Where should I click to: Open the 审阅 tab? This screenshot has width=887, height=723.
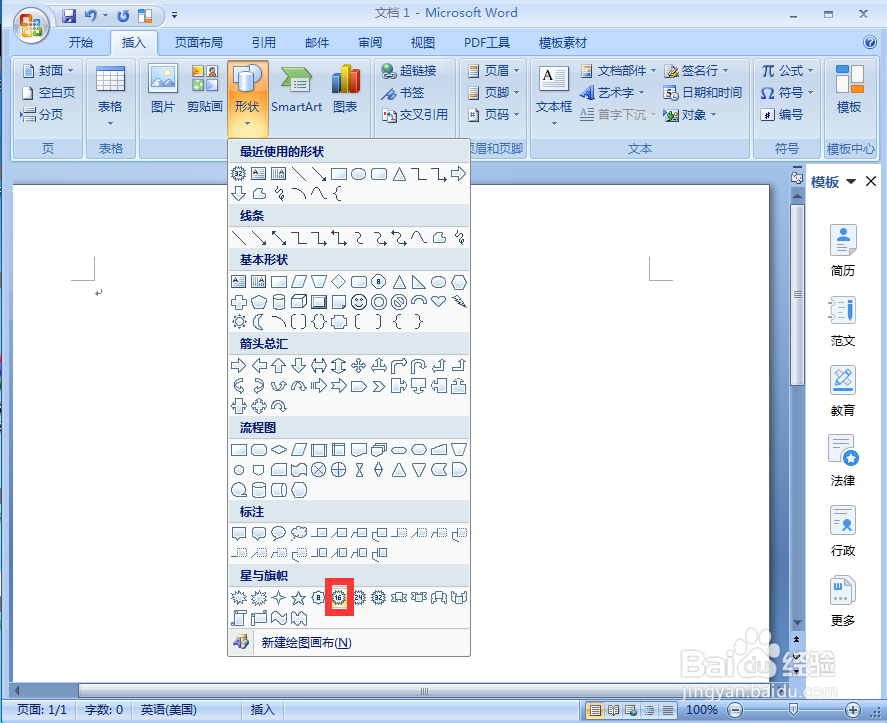click(x=370, y=42)
